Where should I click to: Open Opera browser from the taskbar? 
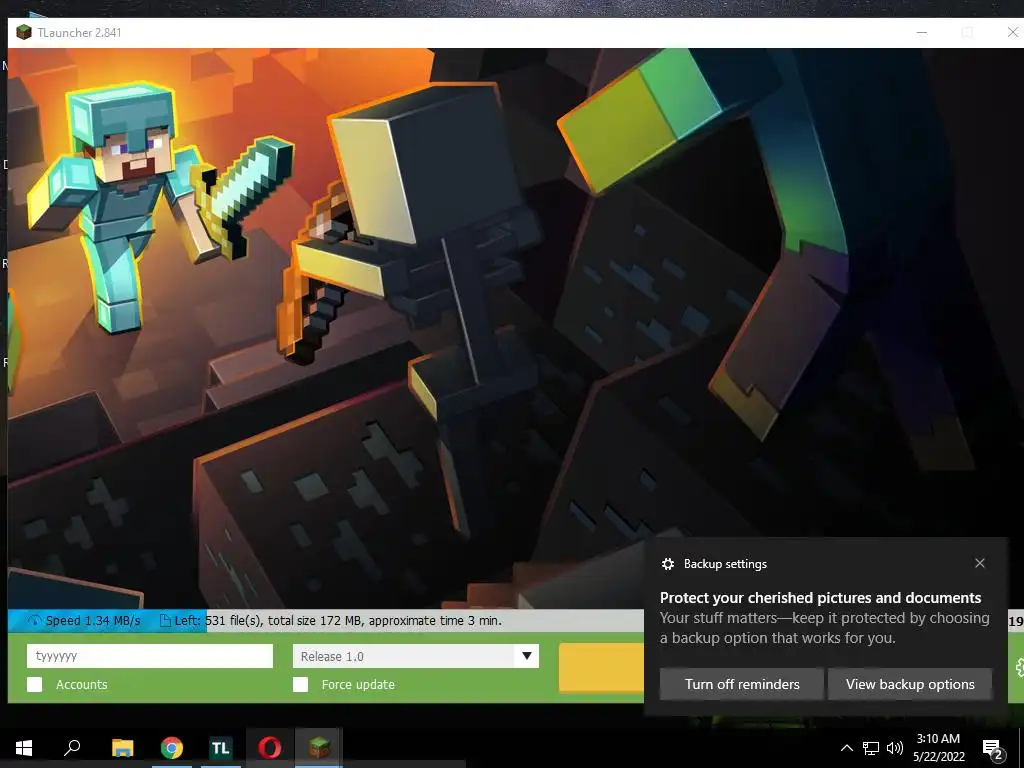click(x=270, y=748)
